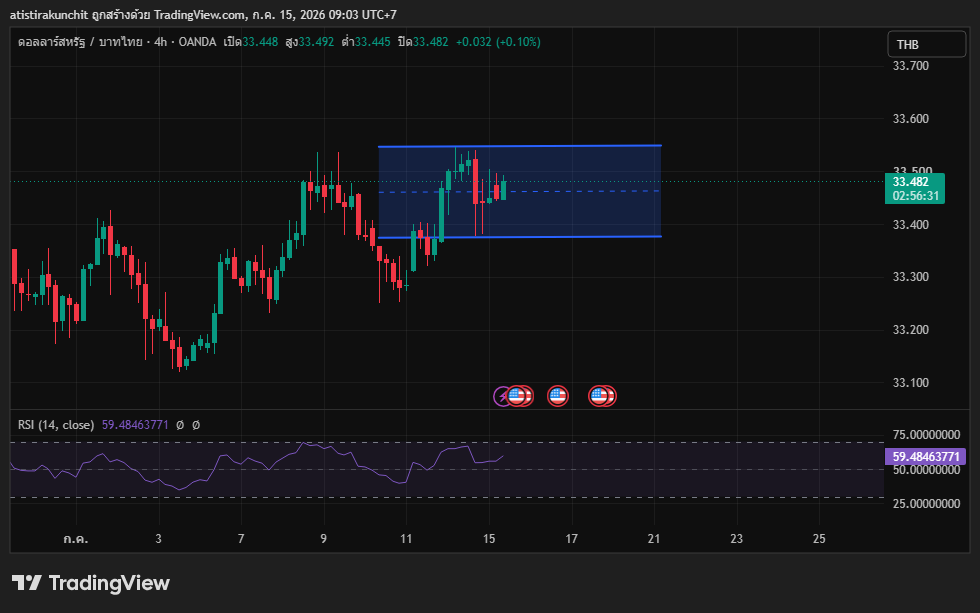Click the date label 15 on time axis

click(489, 539)
